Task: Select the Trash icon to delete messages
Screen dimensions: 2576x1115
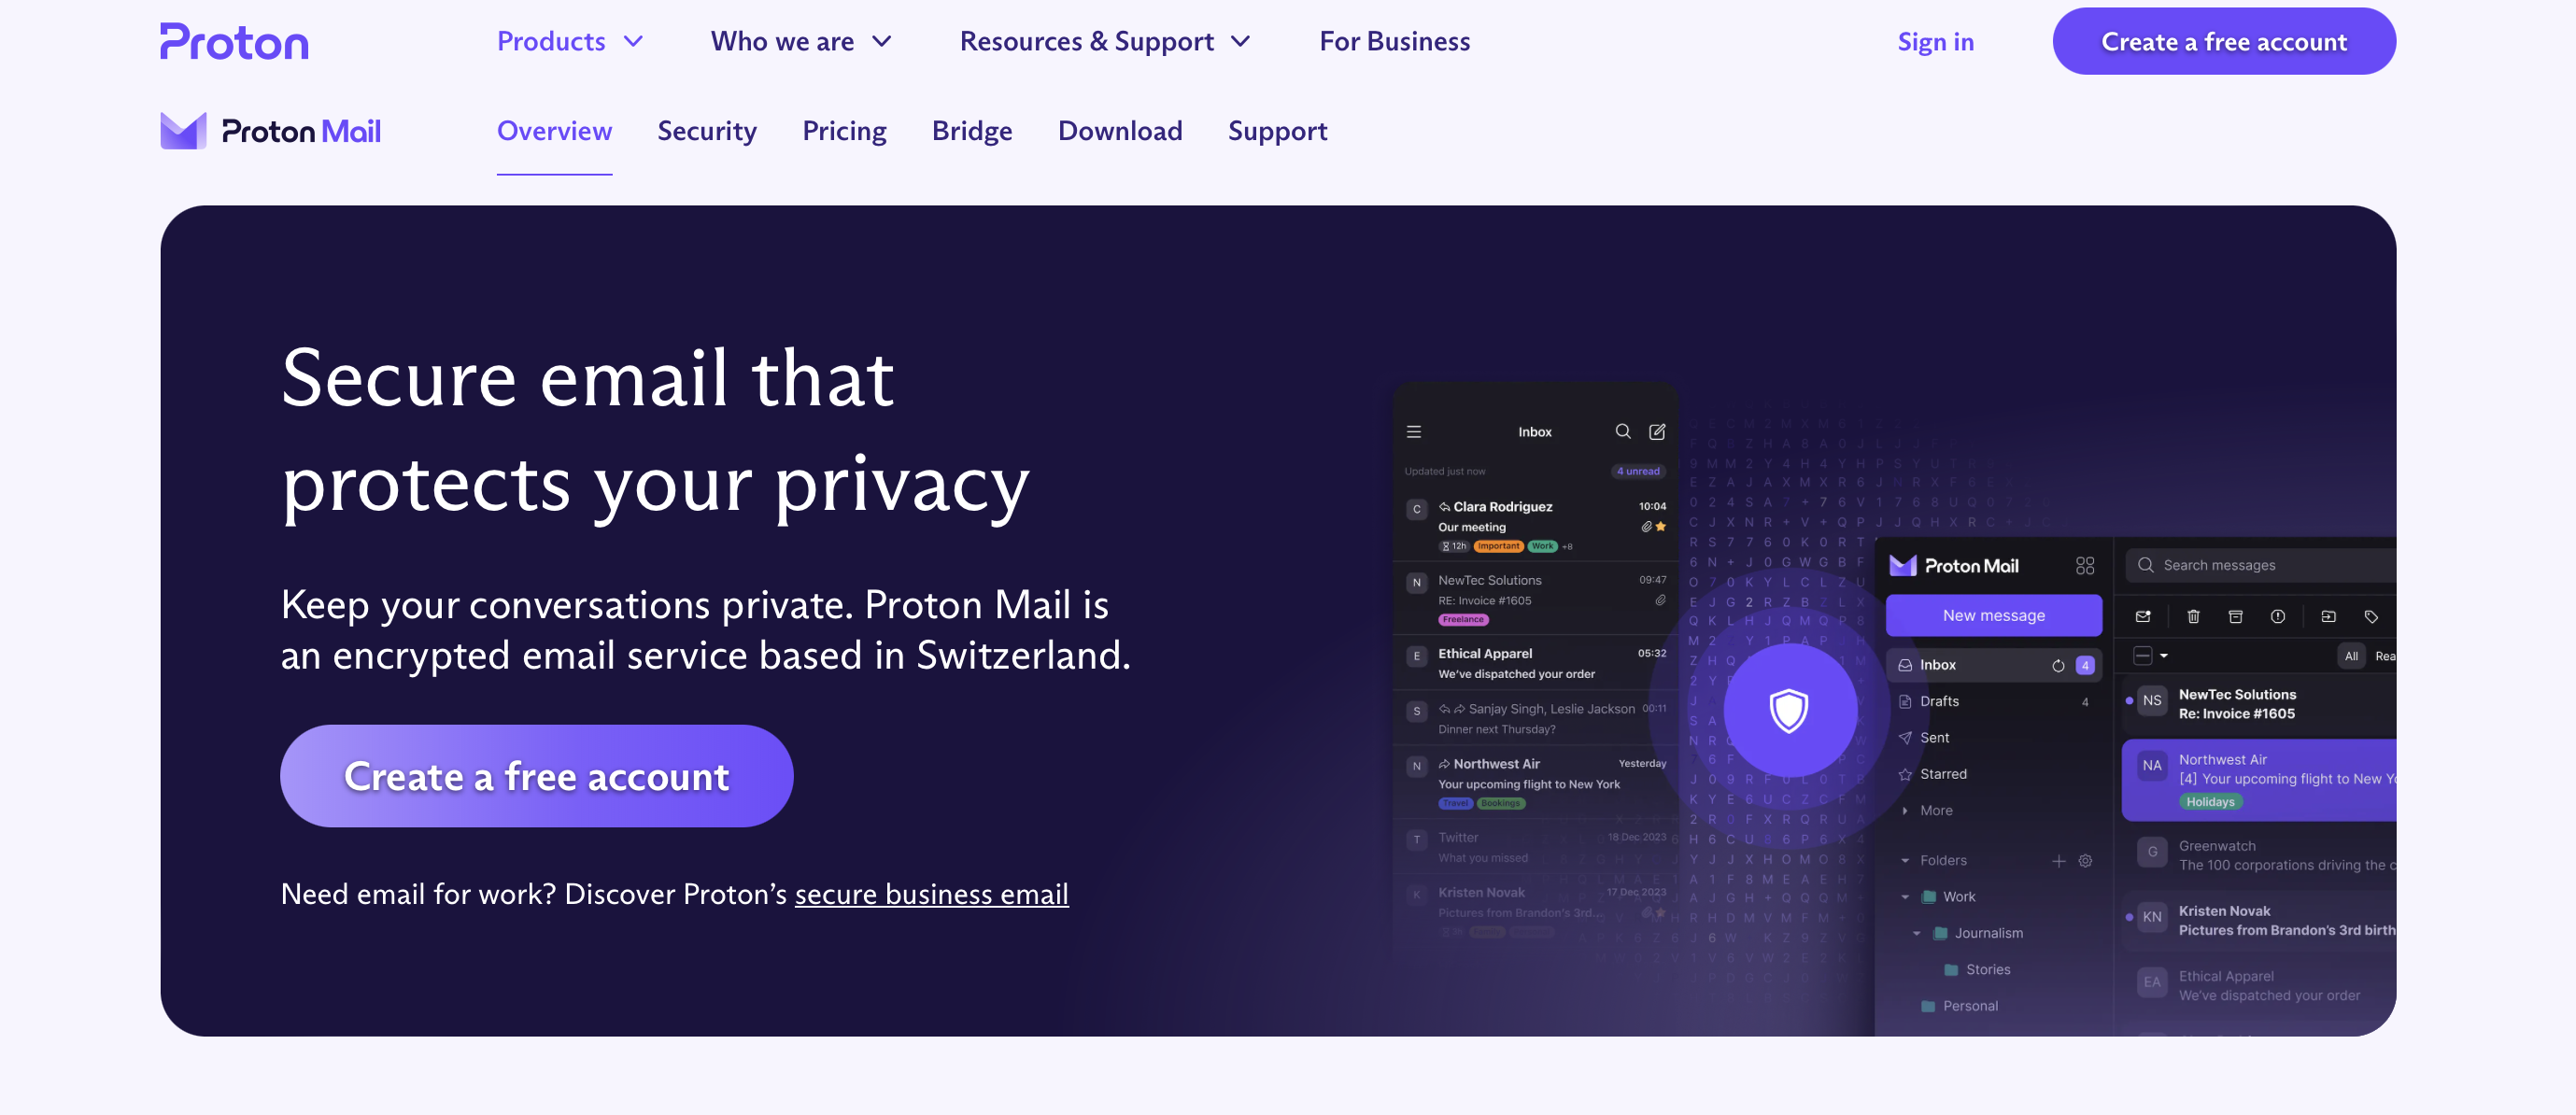Action: coord(2195,617)
